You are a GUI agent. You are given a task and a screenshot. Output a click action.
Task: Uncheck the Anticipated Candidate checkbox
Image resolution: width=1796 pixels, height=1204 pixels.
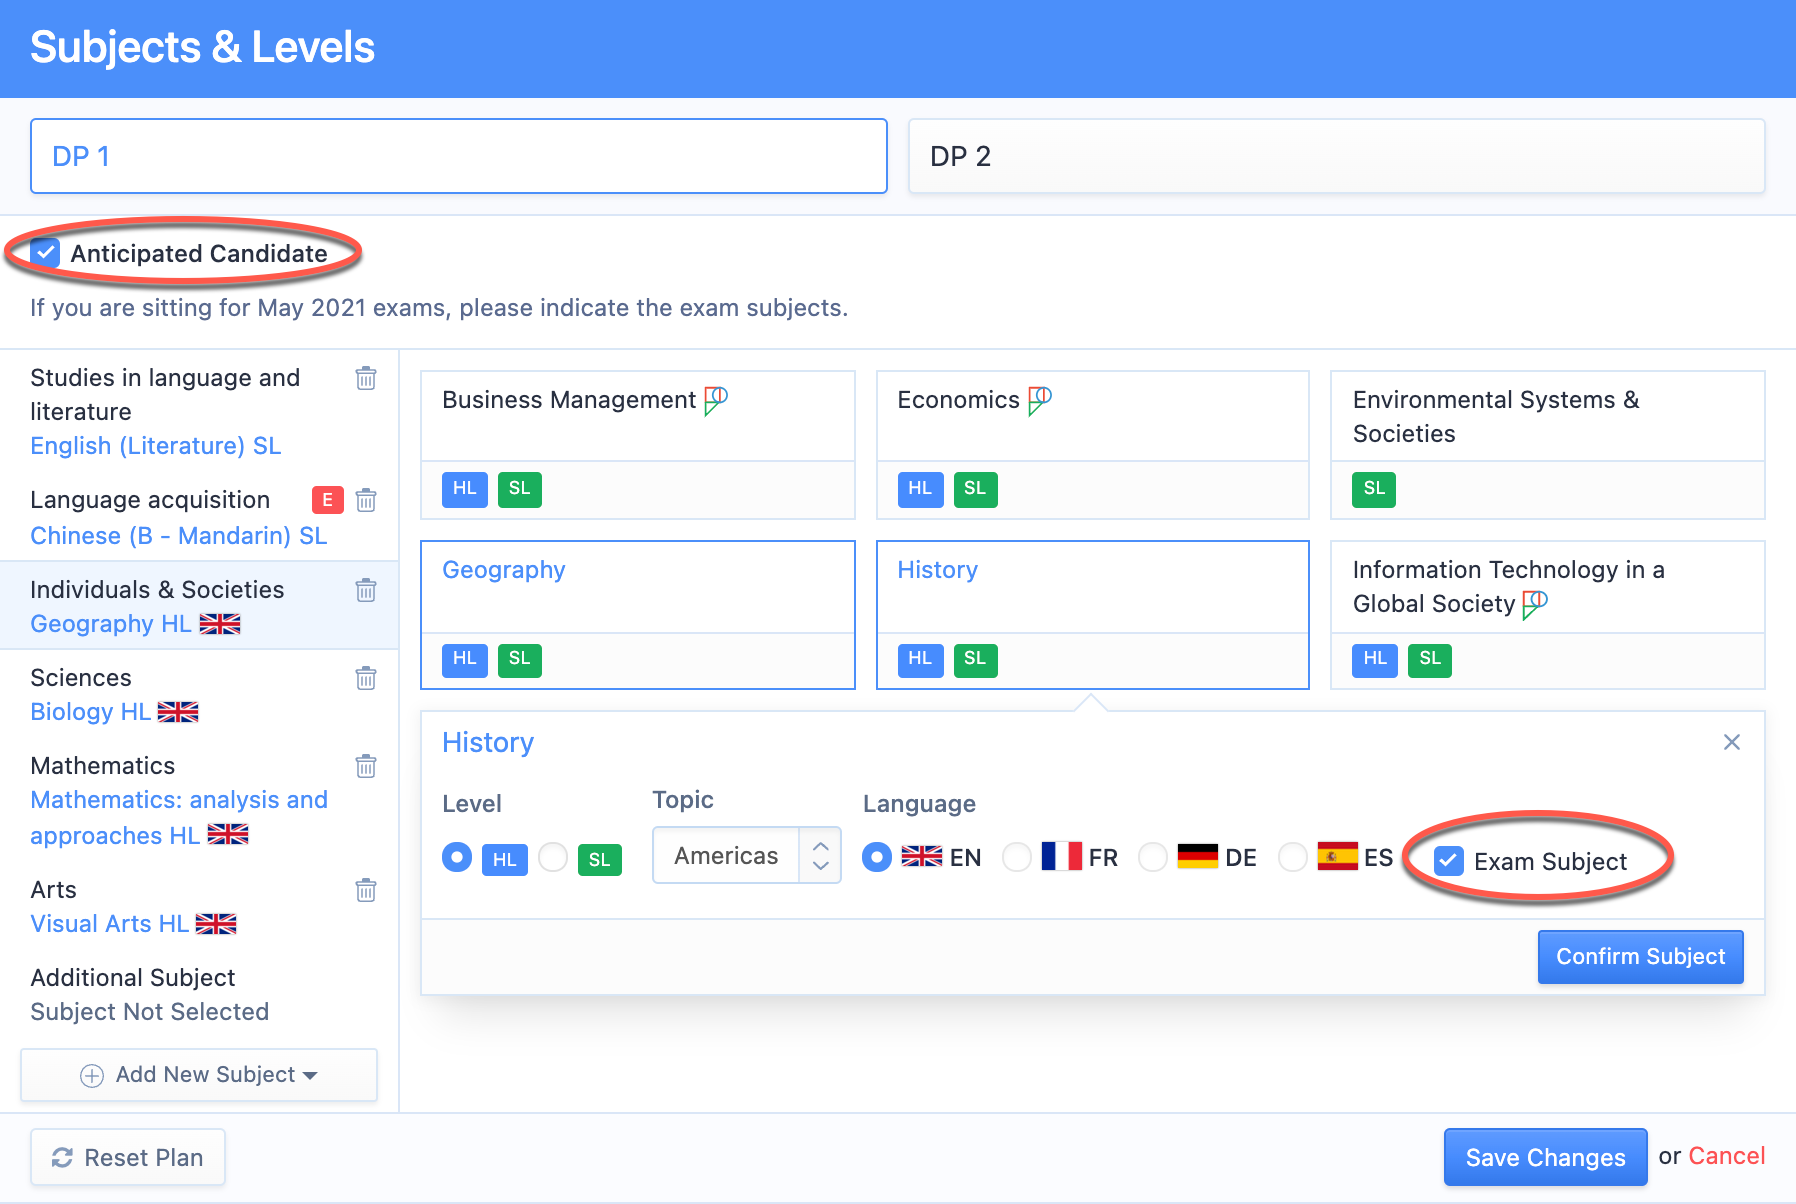[x=46, y=253]
